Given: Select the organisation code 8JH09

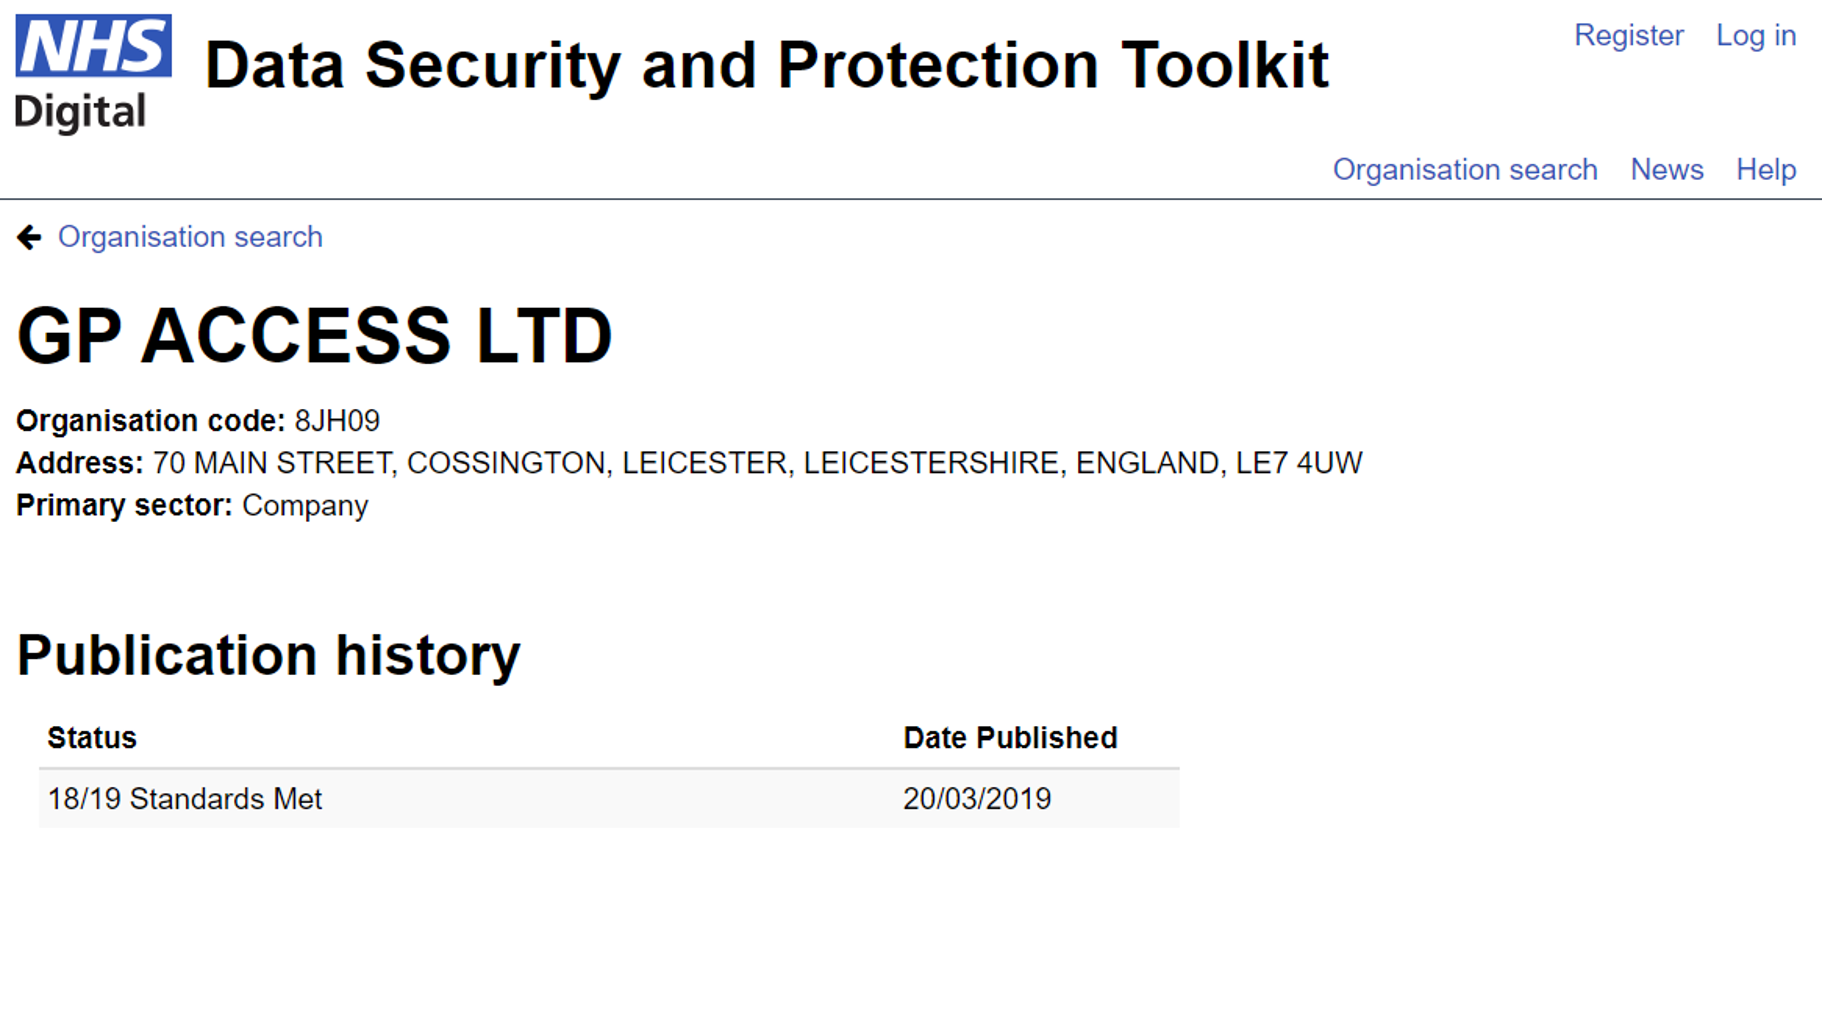Looking at the screenshot, I should (x=337, y=421).
